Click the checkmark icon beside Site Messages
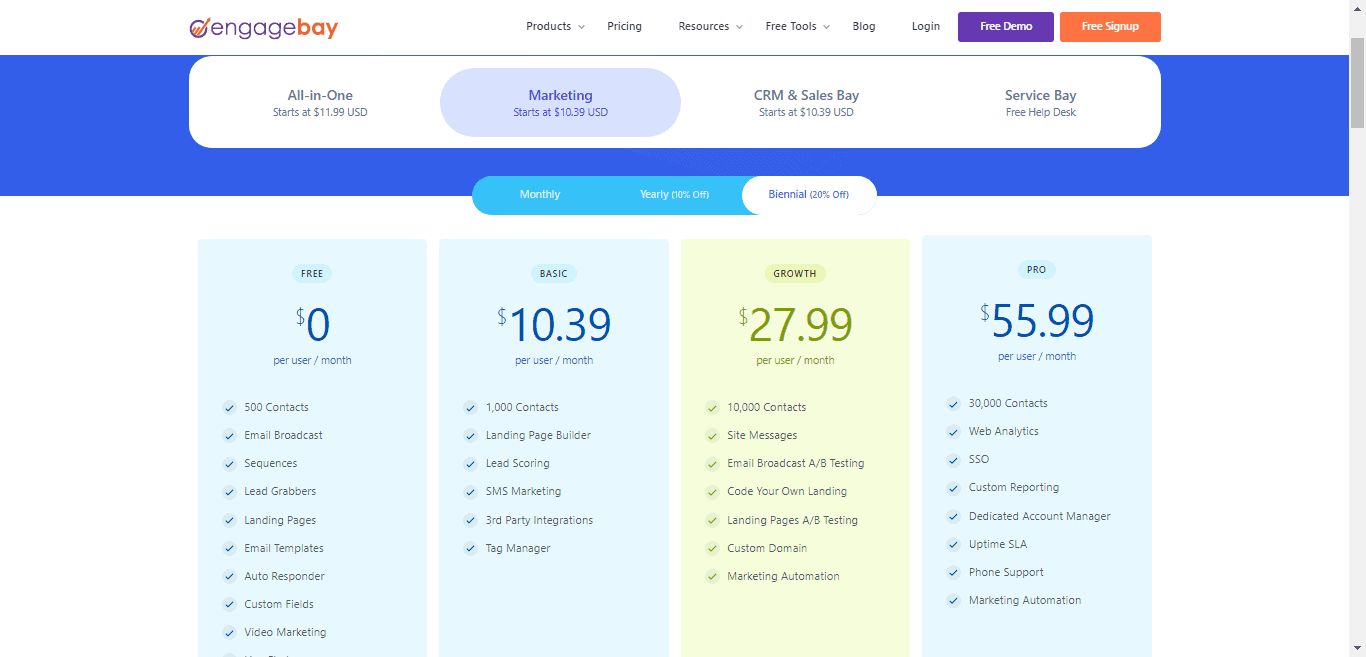1366x657 pixels. (712, 435)
